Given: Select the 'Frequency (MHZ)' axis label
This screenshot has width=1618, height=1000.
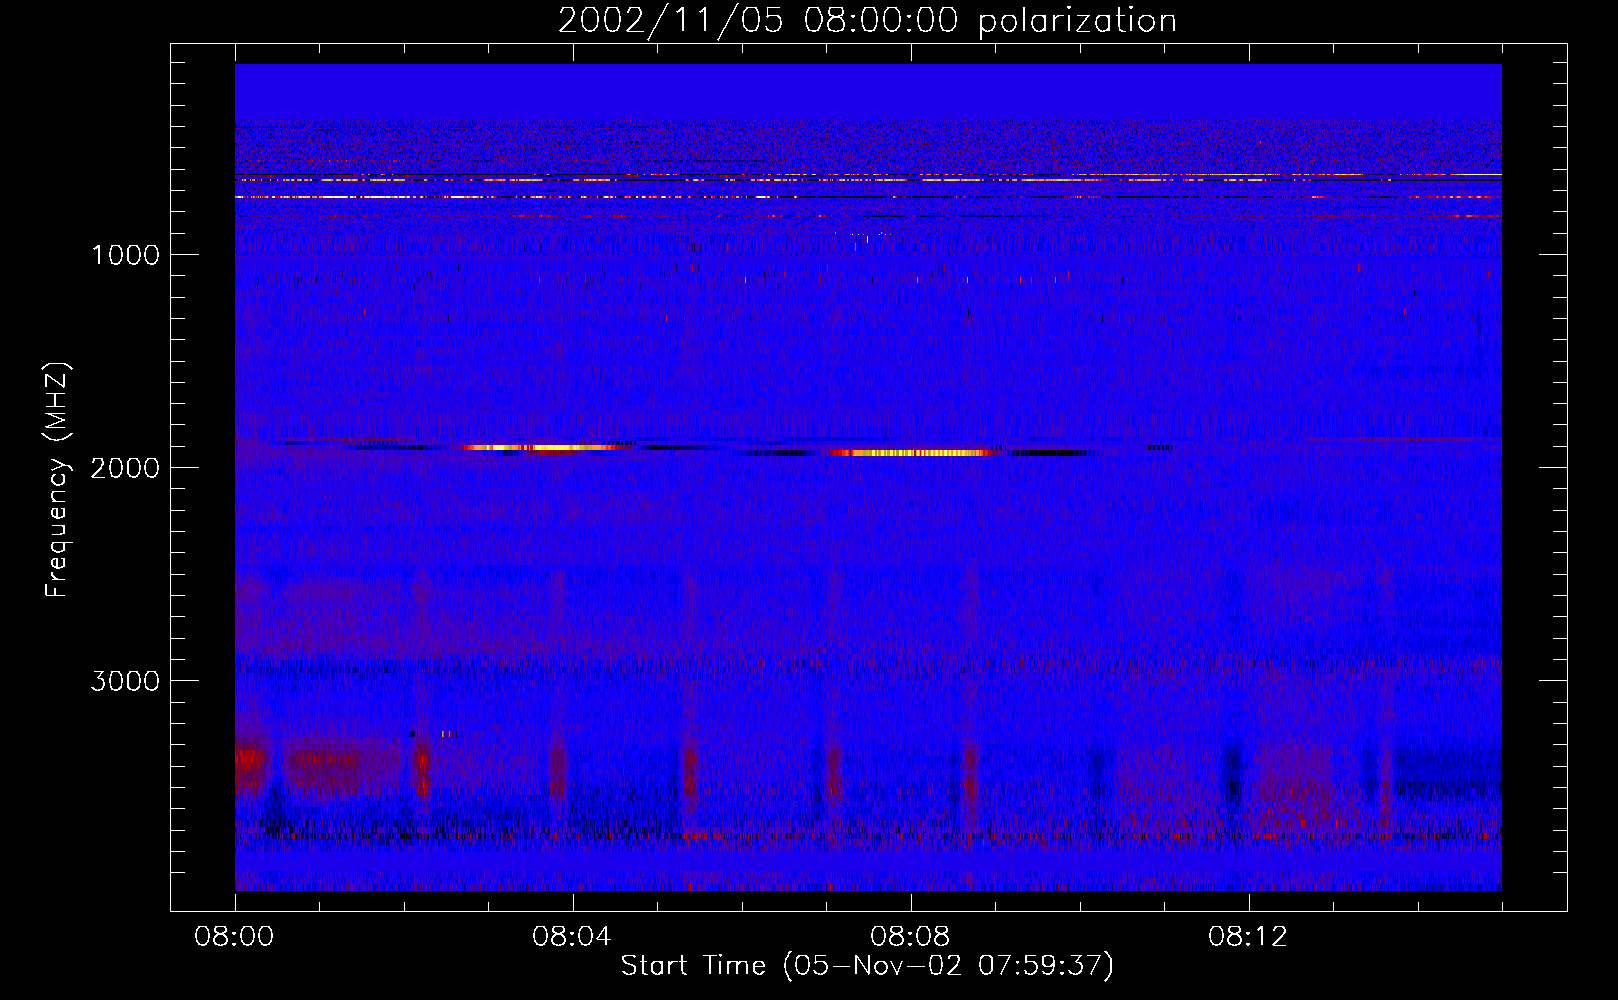Looking at the screenshot, I should 57,480.
